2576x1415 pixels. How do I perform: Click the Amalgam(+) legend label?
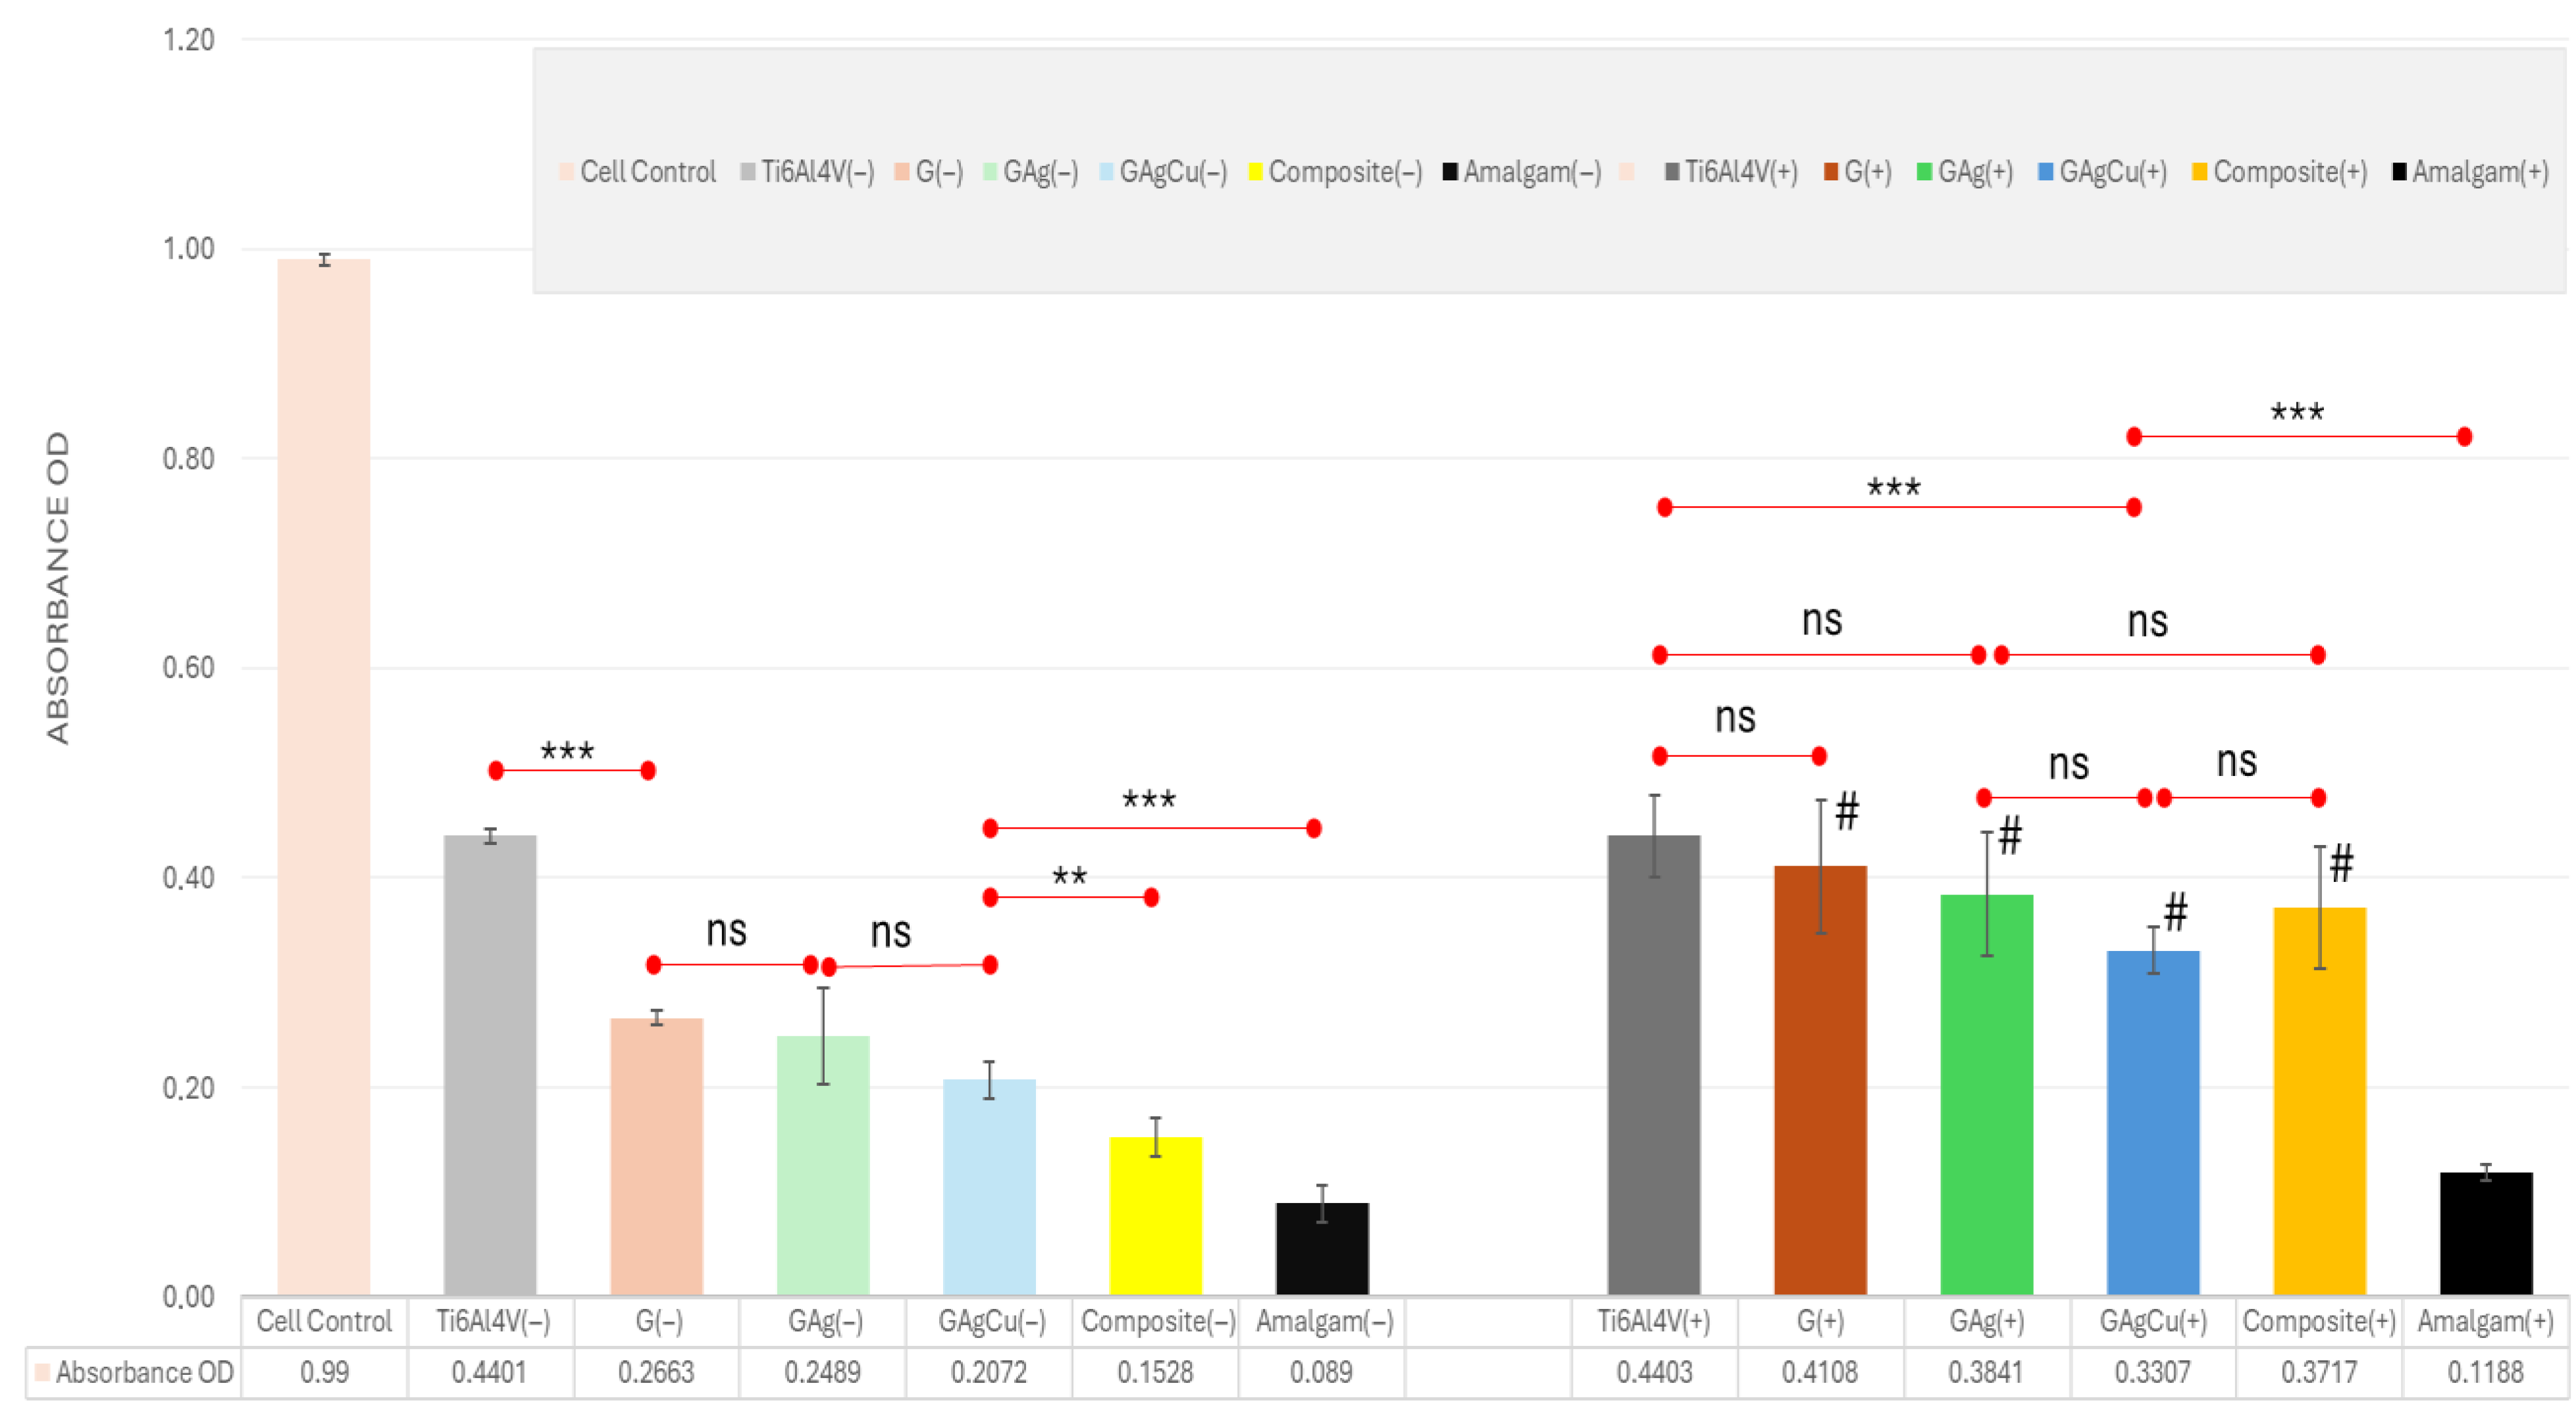click(2479, 172)
